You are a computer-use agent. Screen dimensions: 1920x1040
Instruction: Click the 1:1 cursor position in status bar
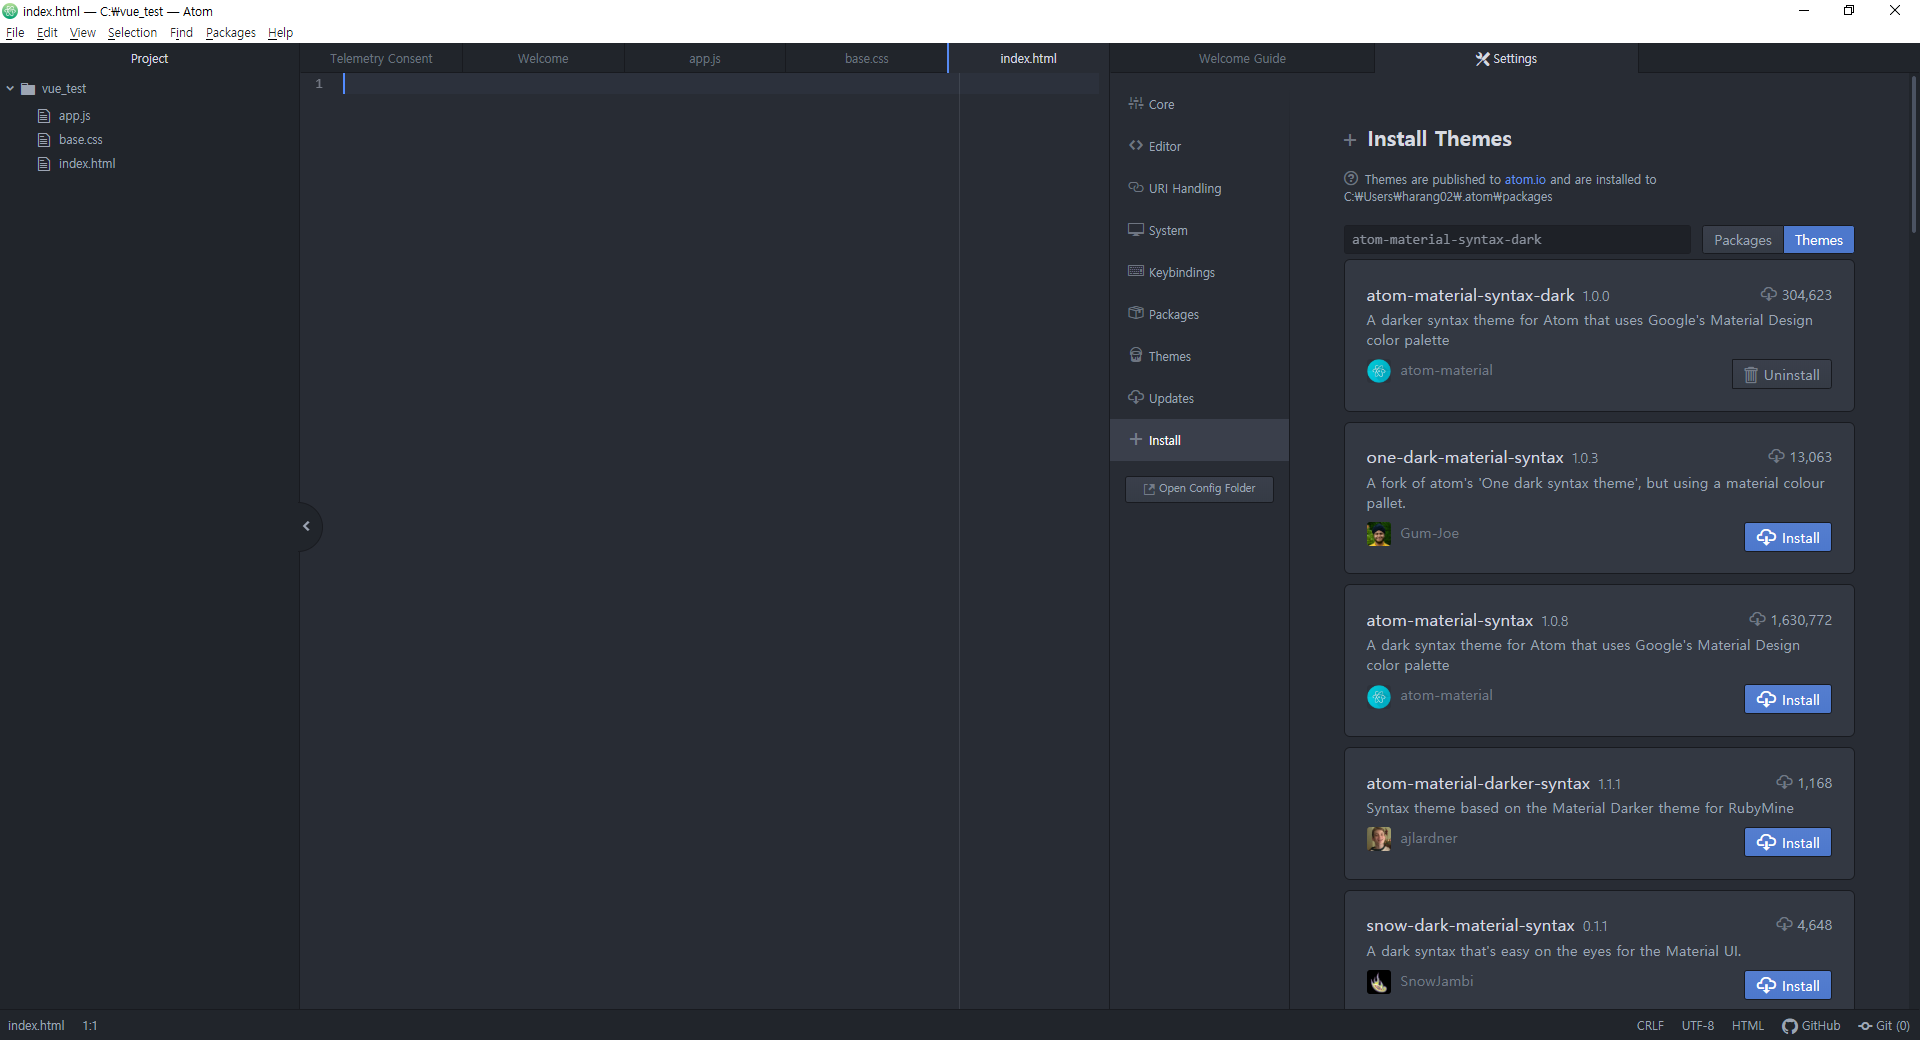90,1026
